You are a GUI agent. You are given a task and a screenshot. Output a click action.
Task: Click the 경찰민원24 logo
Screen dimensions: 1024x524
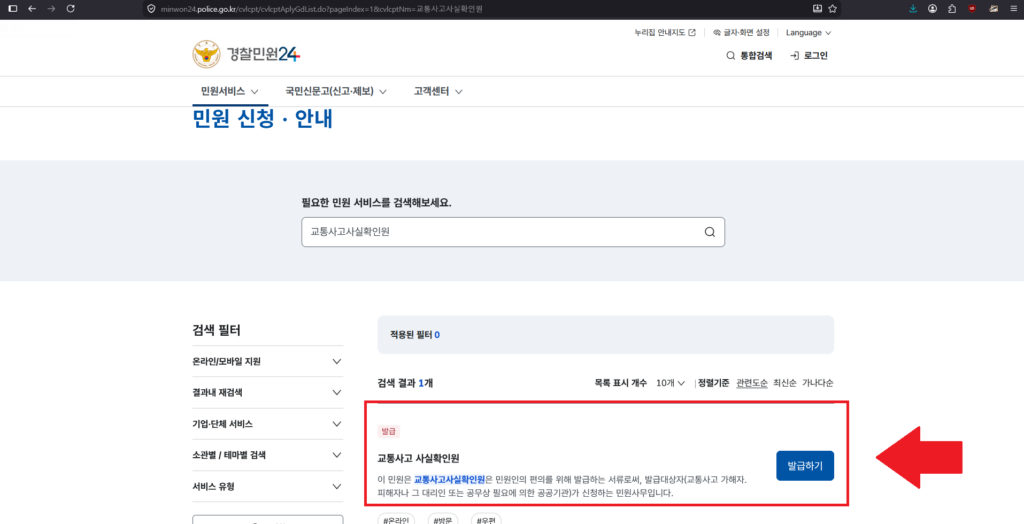(246, 55)
